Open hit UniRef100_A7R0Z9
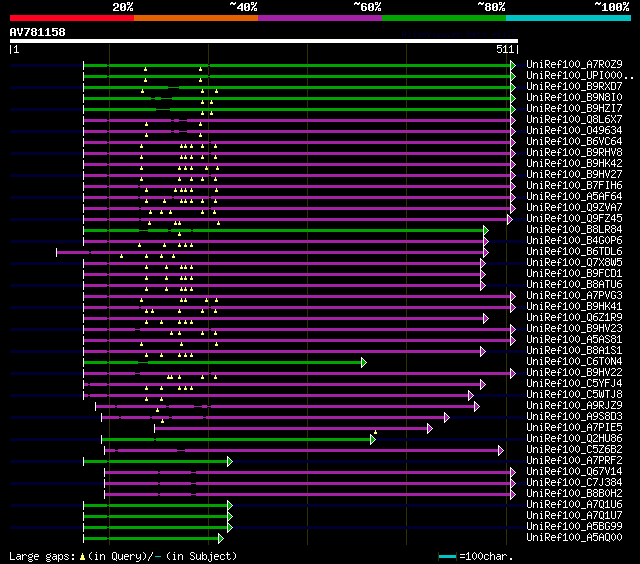640x564 pixels. point(574,64)
